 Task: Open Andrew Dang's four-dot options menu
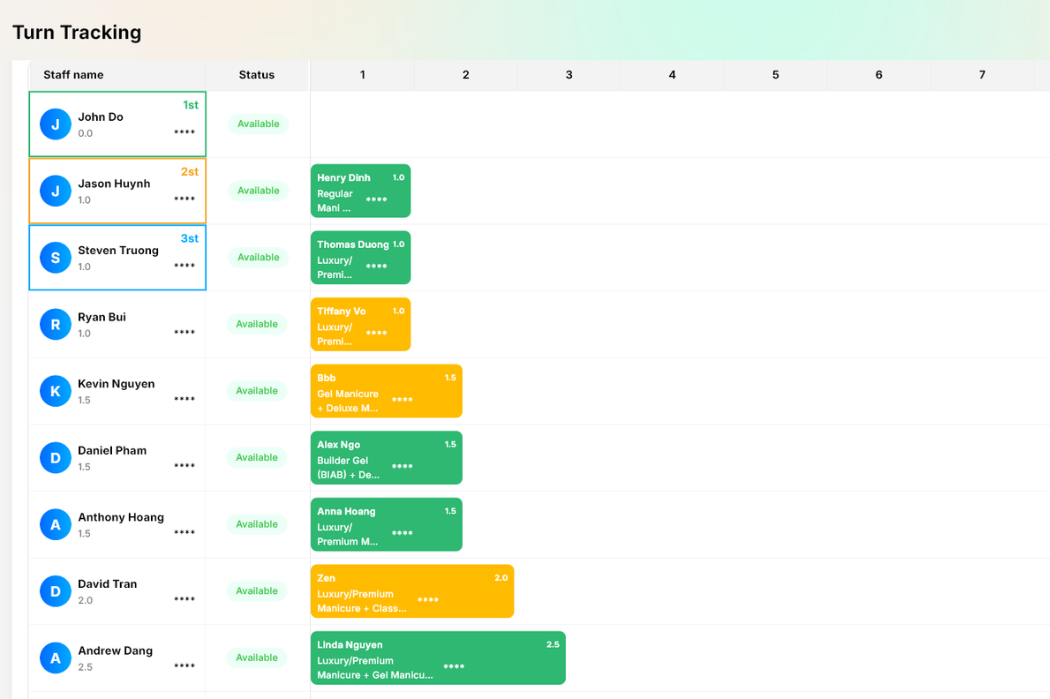point(184,666)
